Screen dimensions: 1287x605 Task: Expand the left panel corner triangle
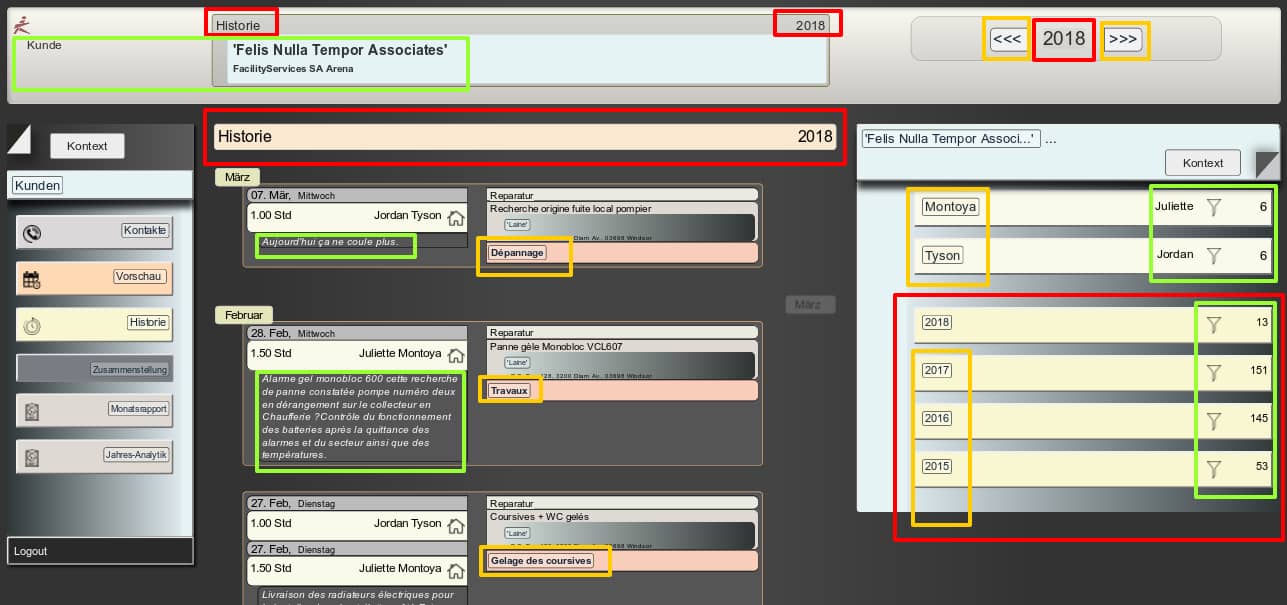19,139
